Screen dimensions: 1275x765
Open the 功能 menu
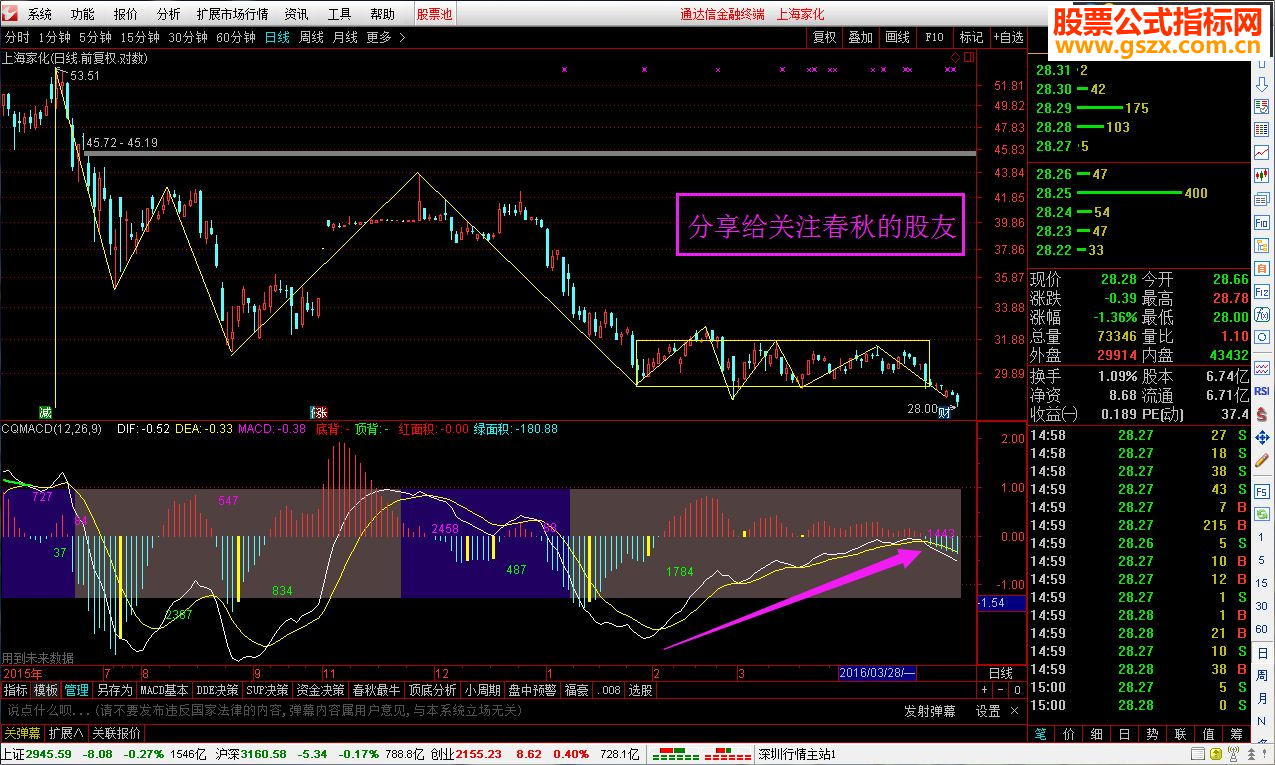pyautogui.click(x=83, y=14)
